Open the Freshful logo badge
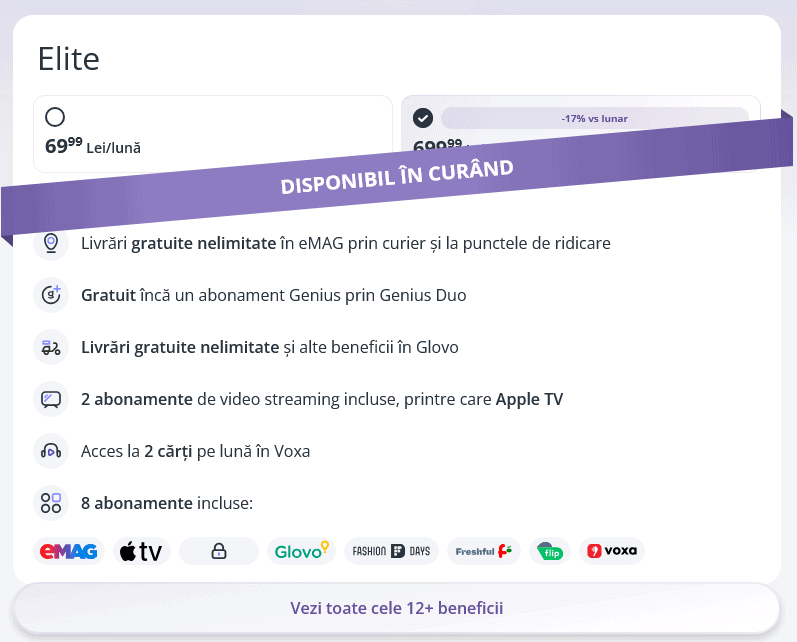 483,551
